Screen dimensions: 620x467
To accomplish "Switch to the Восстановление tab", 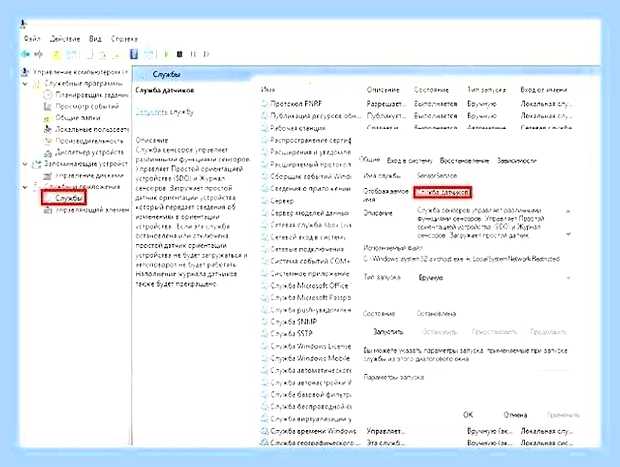I will [x=465, y=161].
